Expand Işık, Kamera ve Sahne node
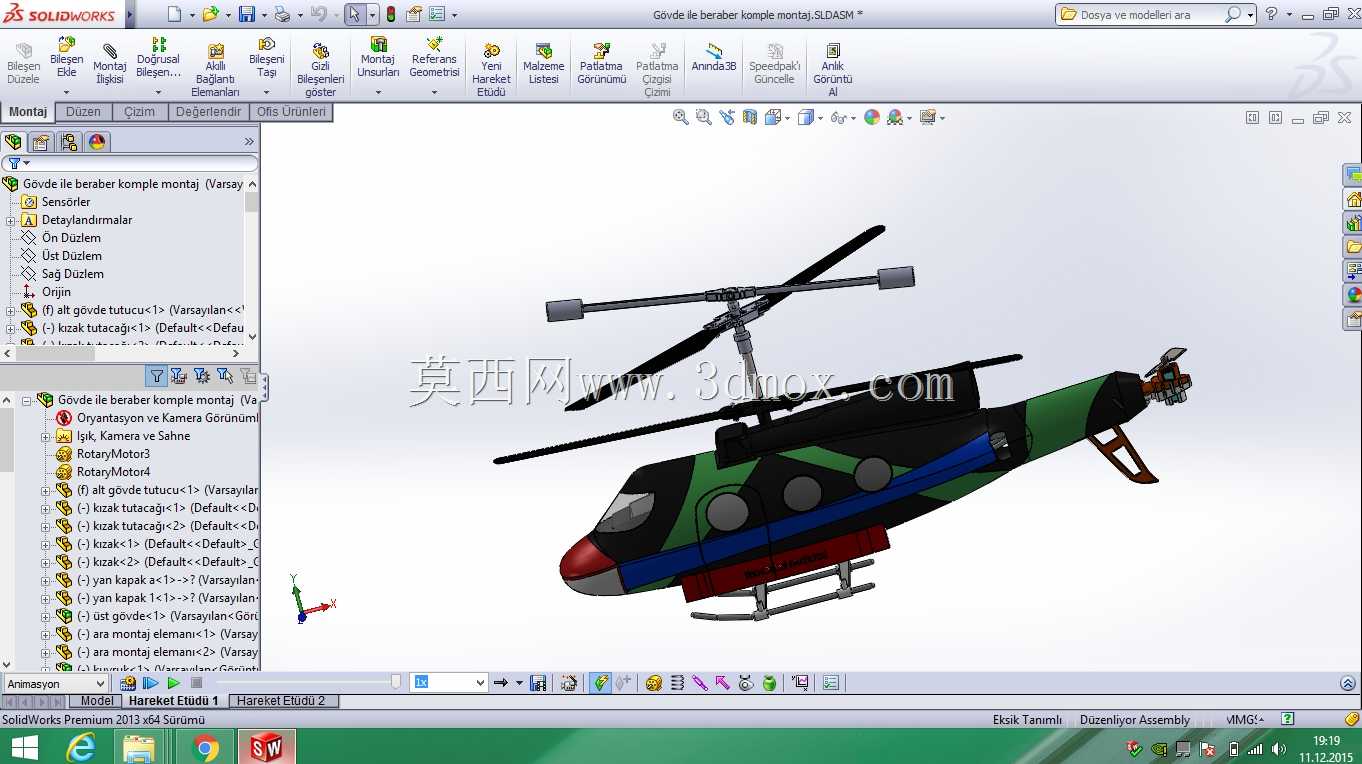The image size is (1362, 764). tap(45, 436)
